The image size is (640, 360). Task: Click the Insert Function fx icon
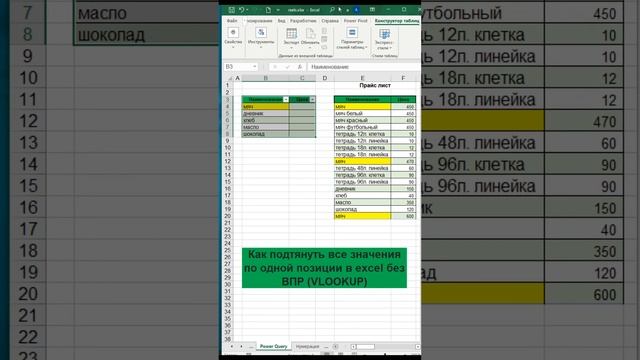coord(300,67)
